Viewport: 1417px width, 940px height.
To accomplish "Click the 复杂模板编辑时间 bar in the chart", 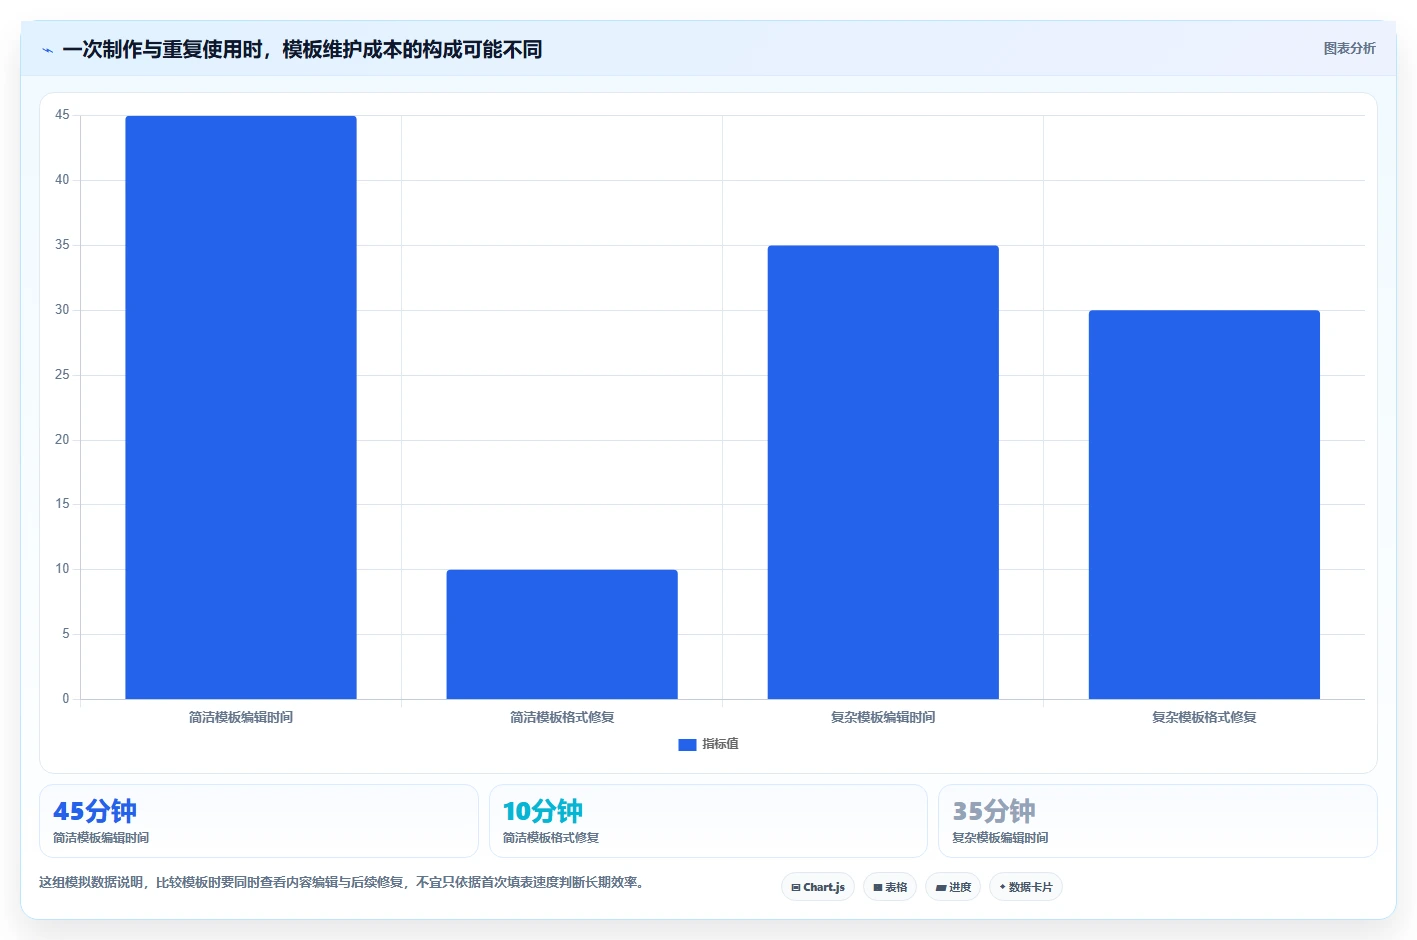I will point(883,472).
